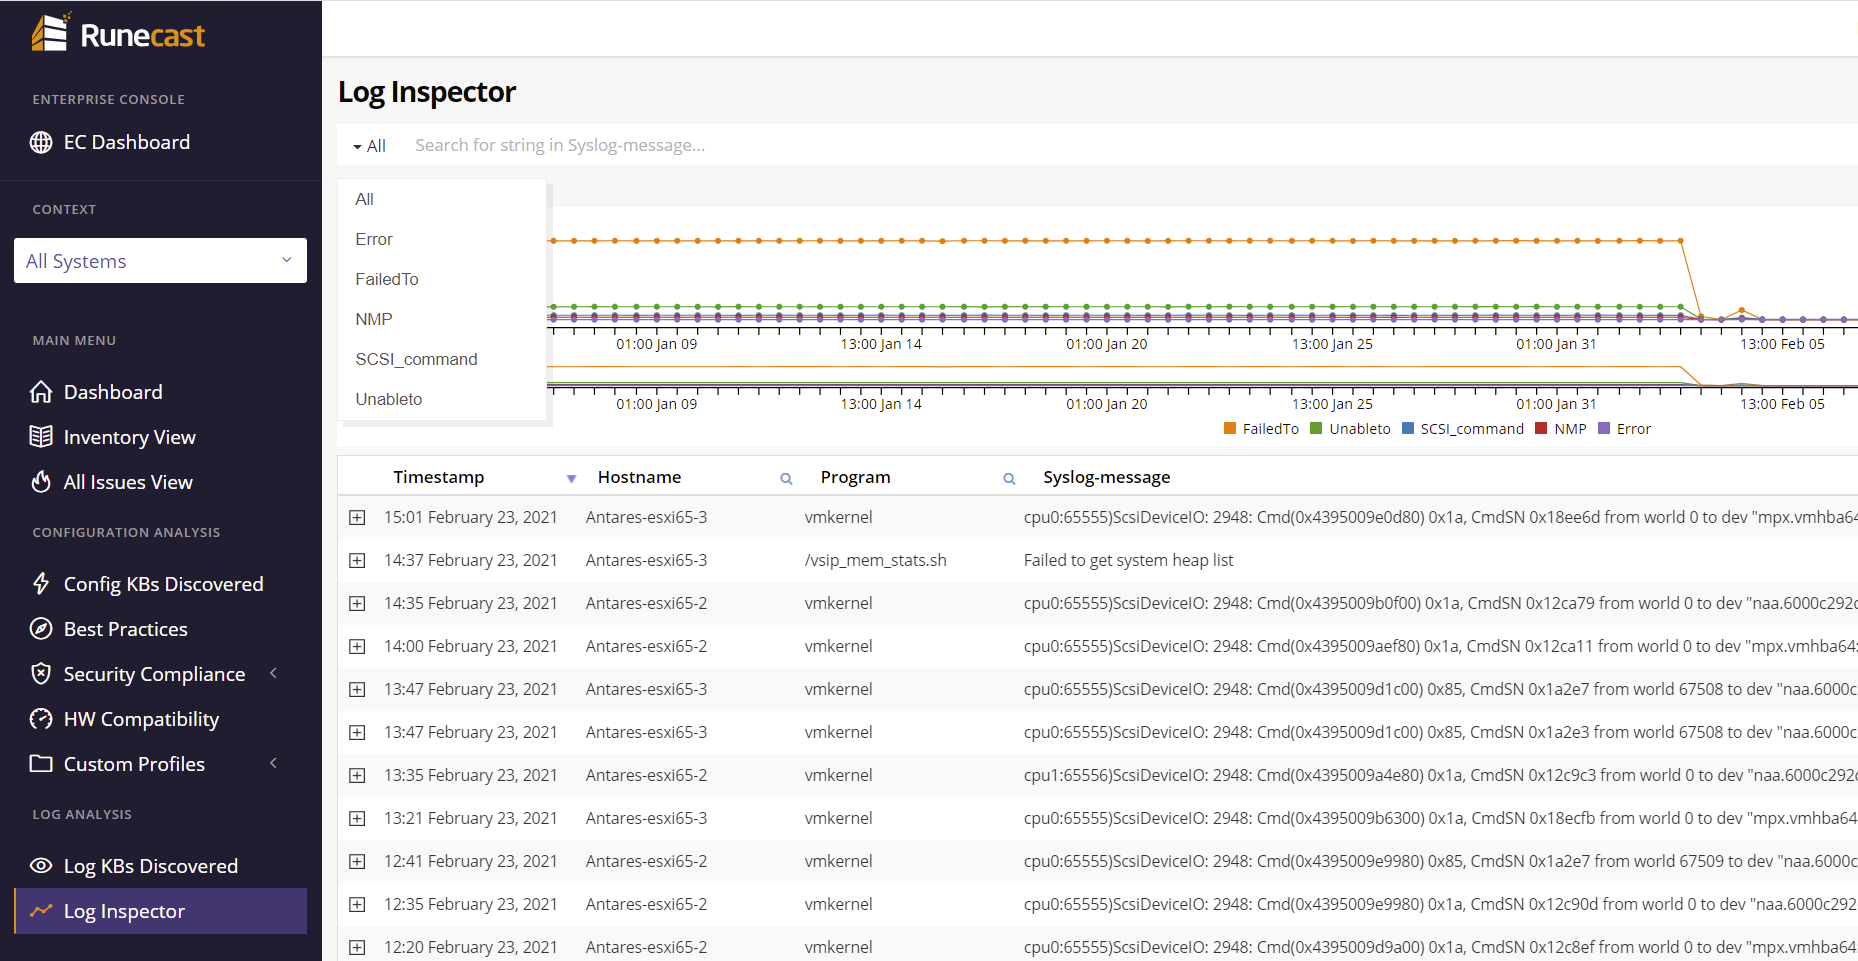Click the Timestamp column header
The height and width of the screenshot is (961, 1858).
point(439,477)
